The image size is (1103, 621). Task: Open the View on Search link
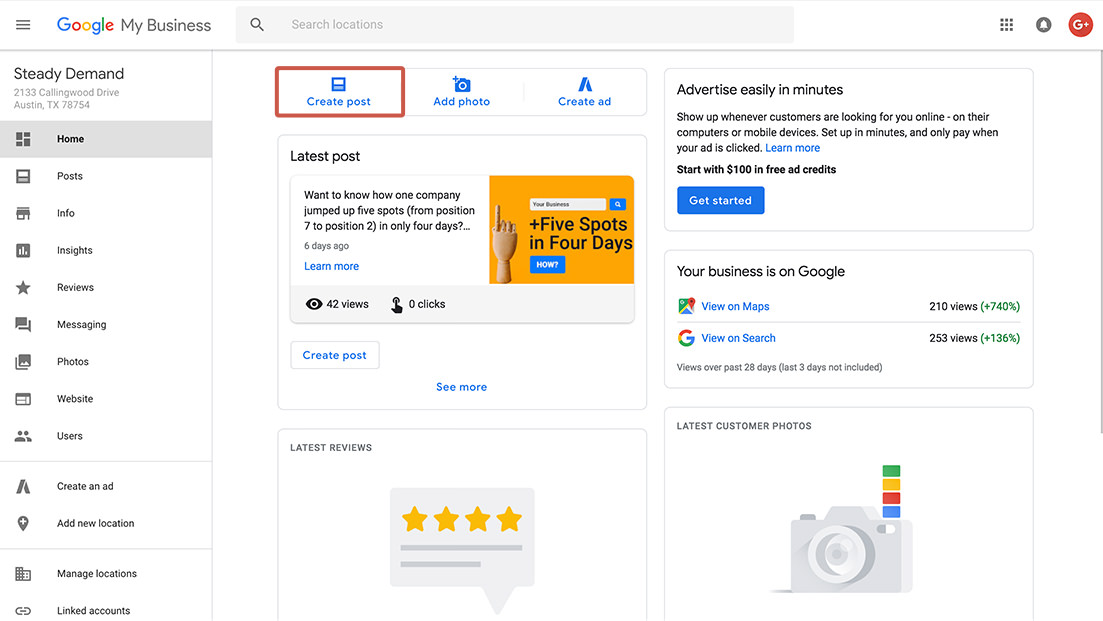tap(738, 338)
